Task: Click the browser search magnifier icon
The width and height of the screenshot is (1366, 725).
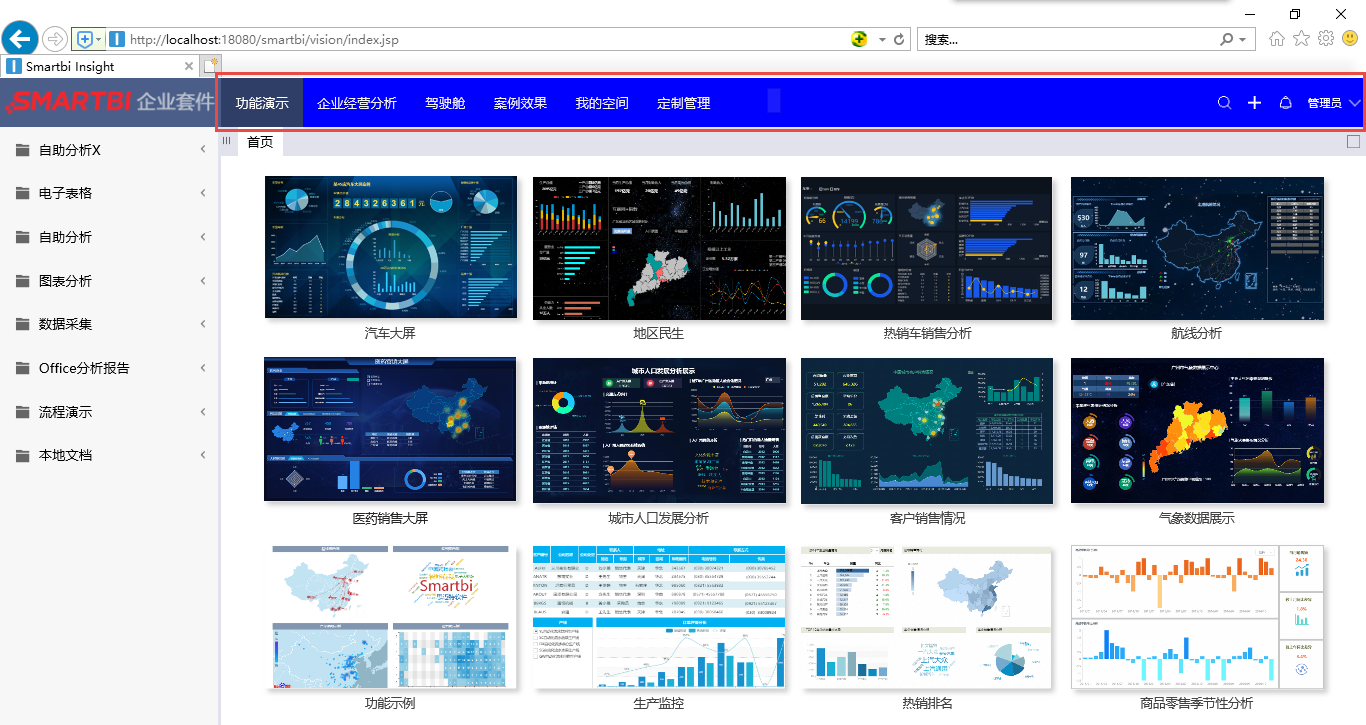Action: pyautogui.click(x=1227, y=39)
